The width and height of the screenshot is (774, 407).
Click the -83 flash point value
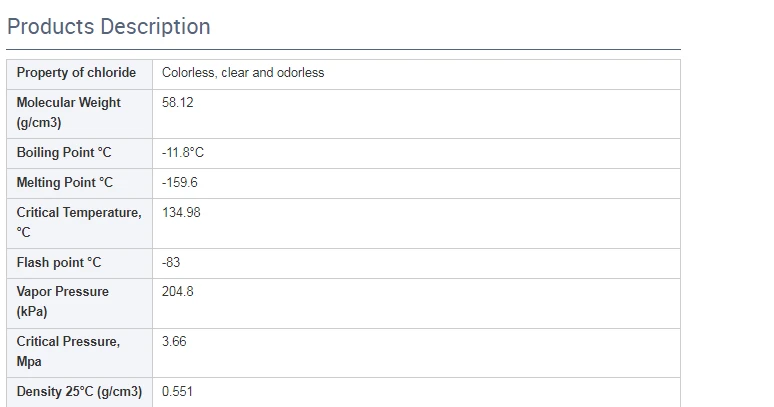(x=171, y=262)
